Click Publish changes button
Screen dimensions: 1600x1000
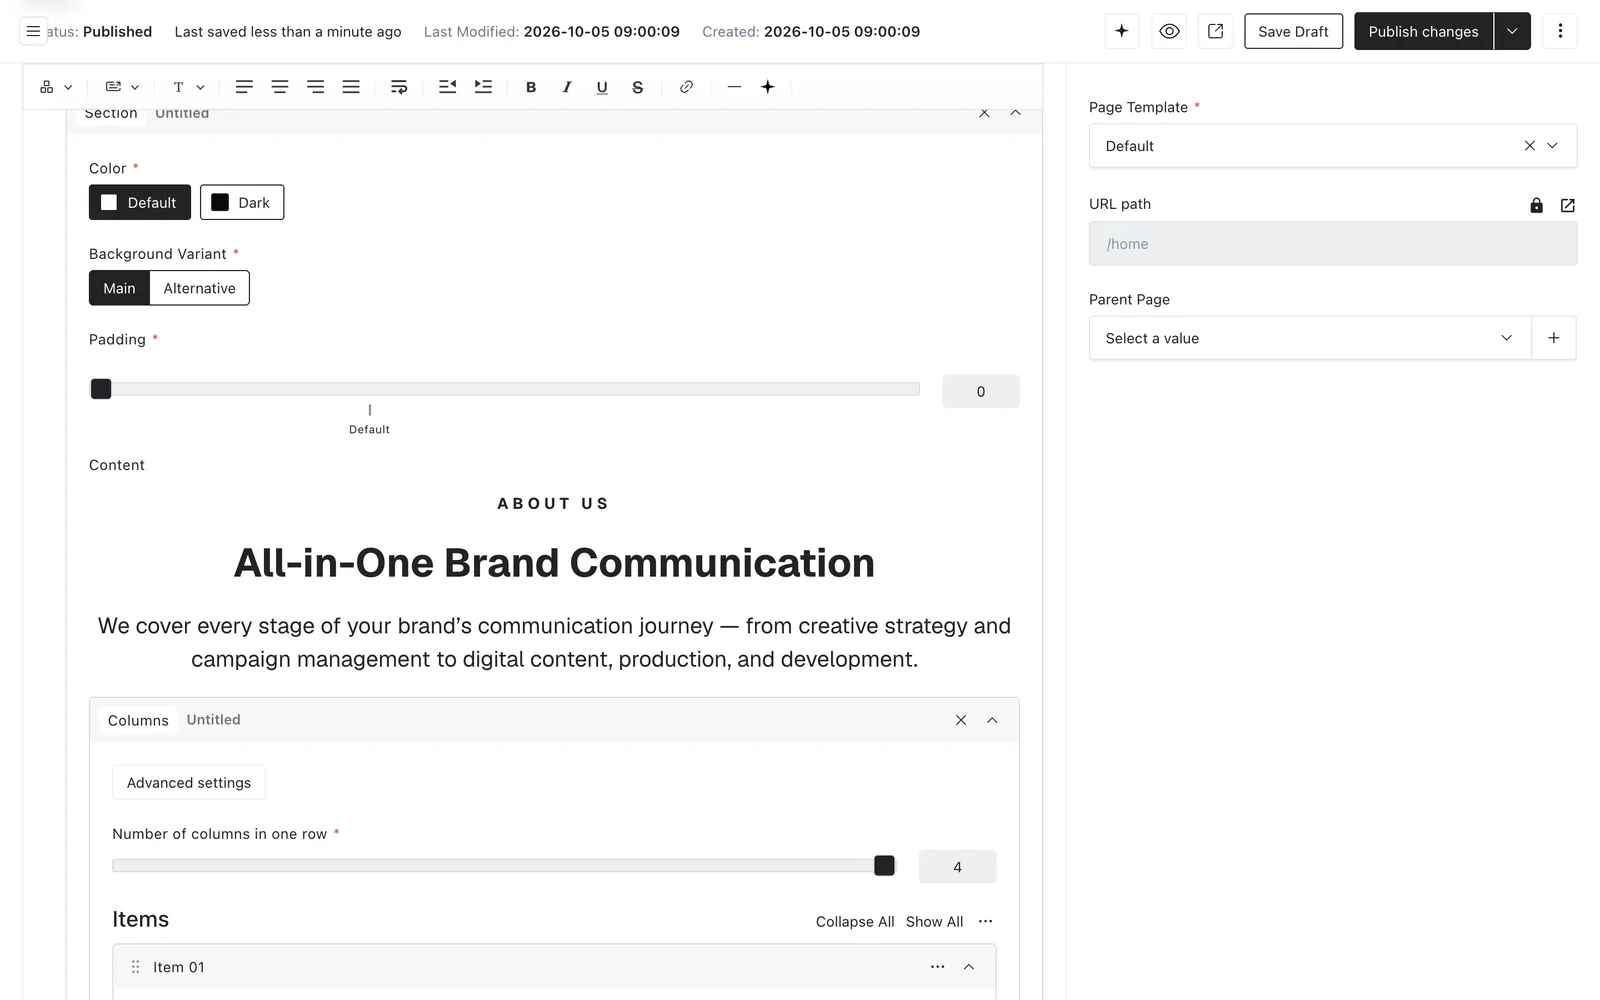click(x=1423, y=32)
